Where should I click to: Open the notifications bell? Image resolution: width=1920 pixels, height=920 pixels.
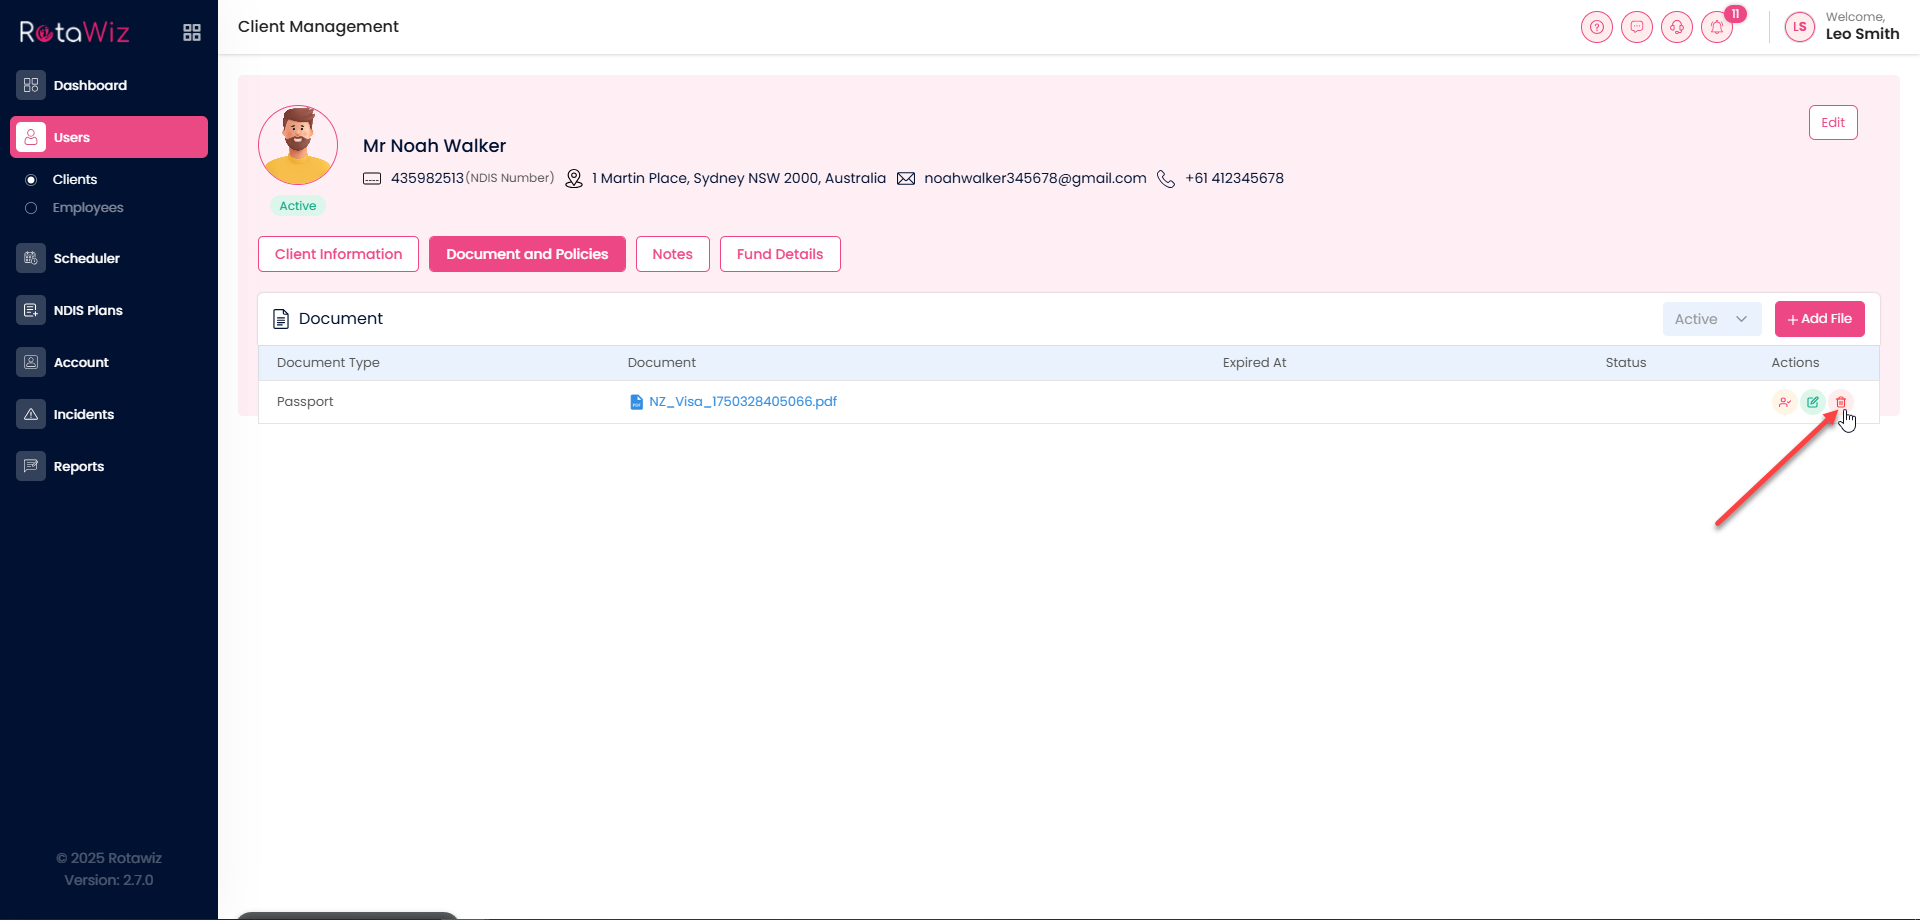1717,27
